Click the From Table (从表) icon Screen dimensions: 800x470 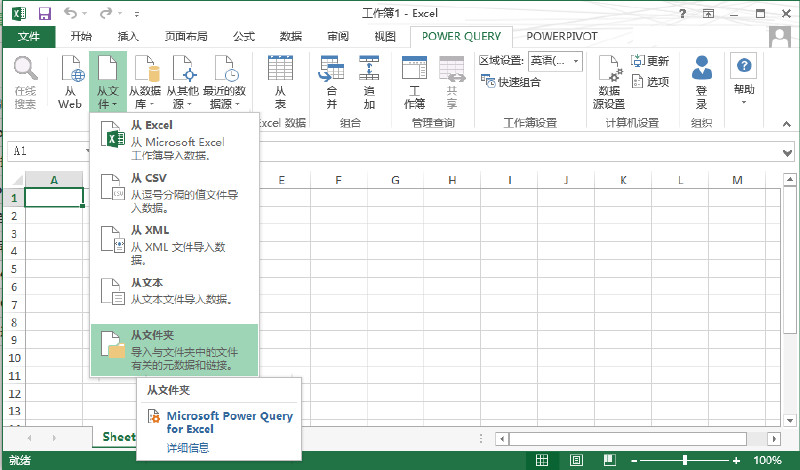[x=280, y=82]
